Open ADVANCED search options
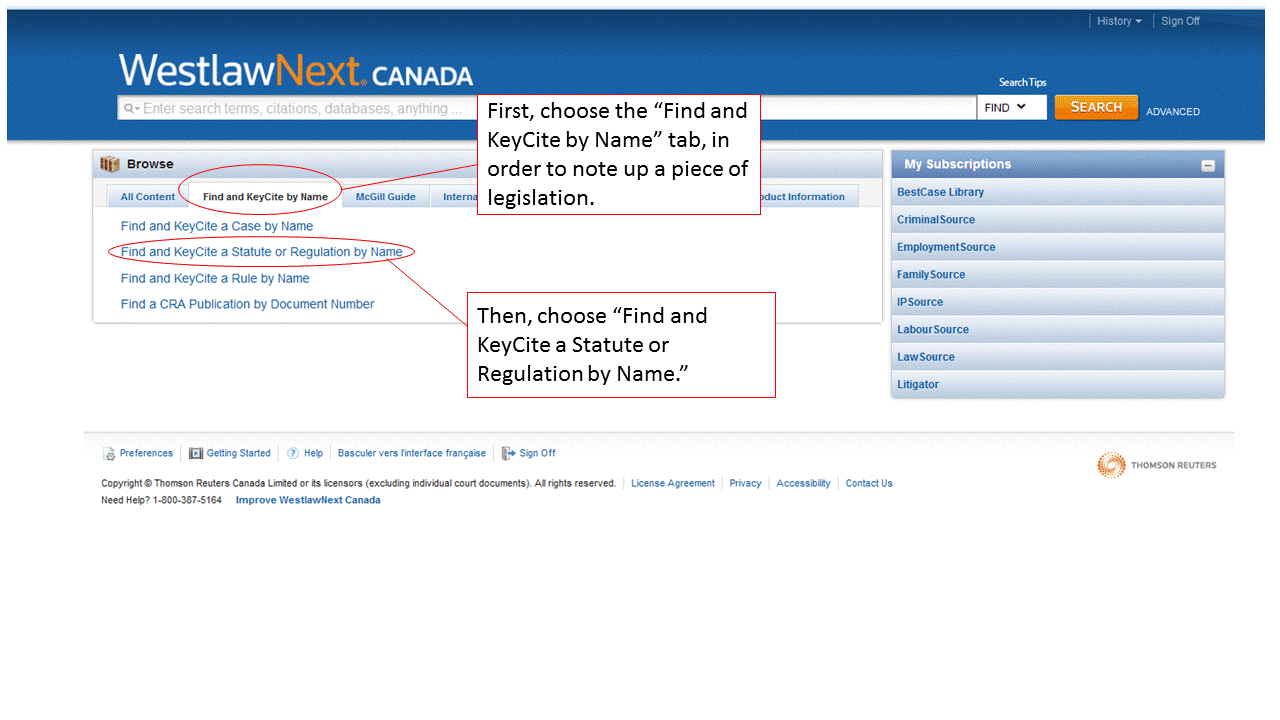Viewport: 1280px width, 720px height. [x=1173, y=112]
